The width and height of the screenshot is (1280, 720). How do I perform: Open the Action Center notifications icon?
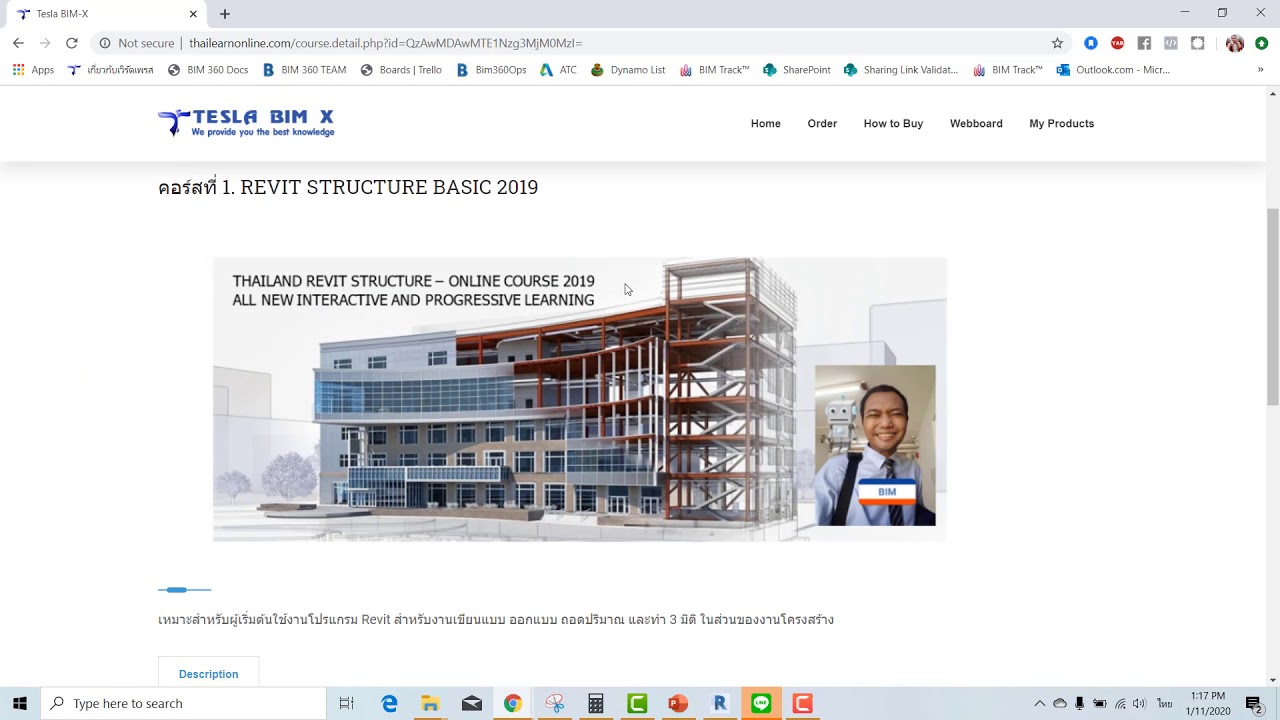1254,704
